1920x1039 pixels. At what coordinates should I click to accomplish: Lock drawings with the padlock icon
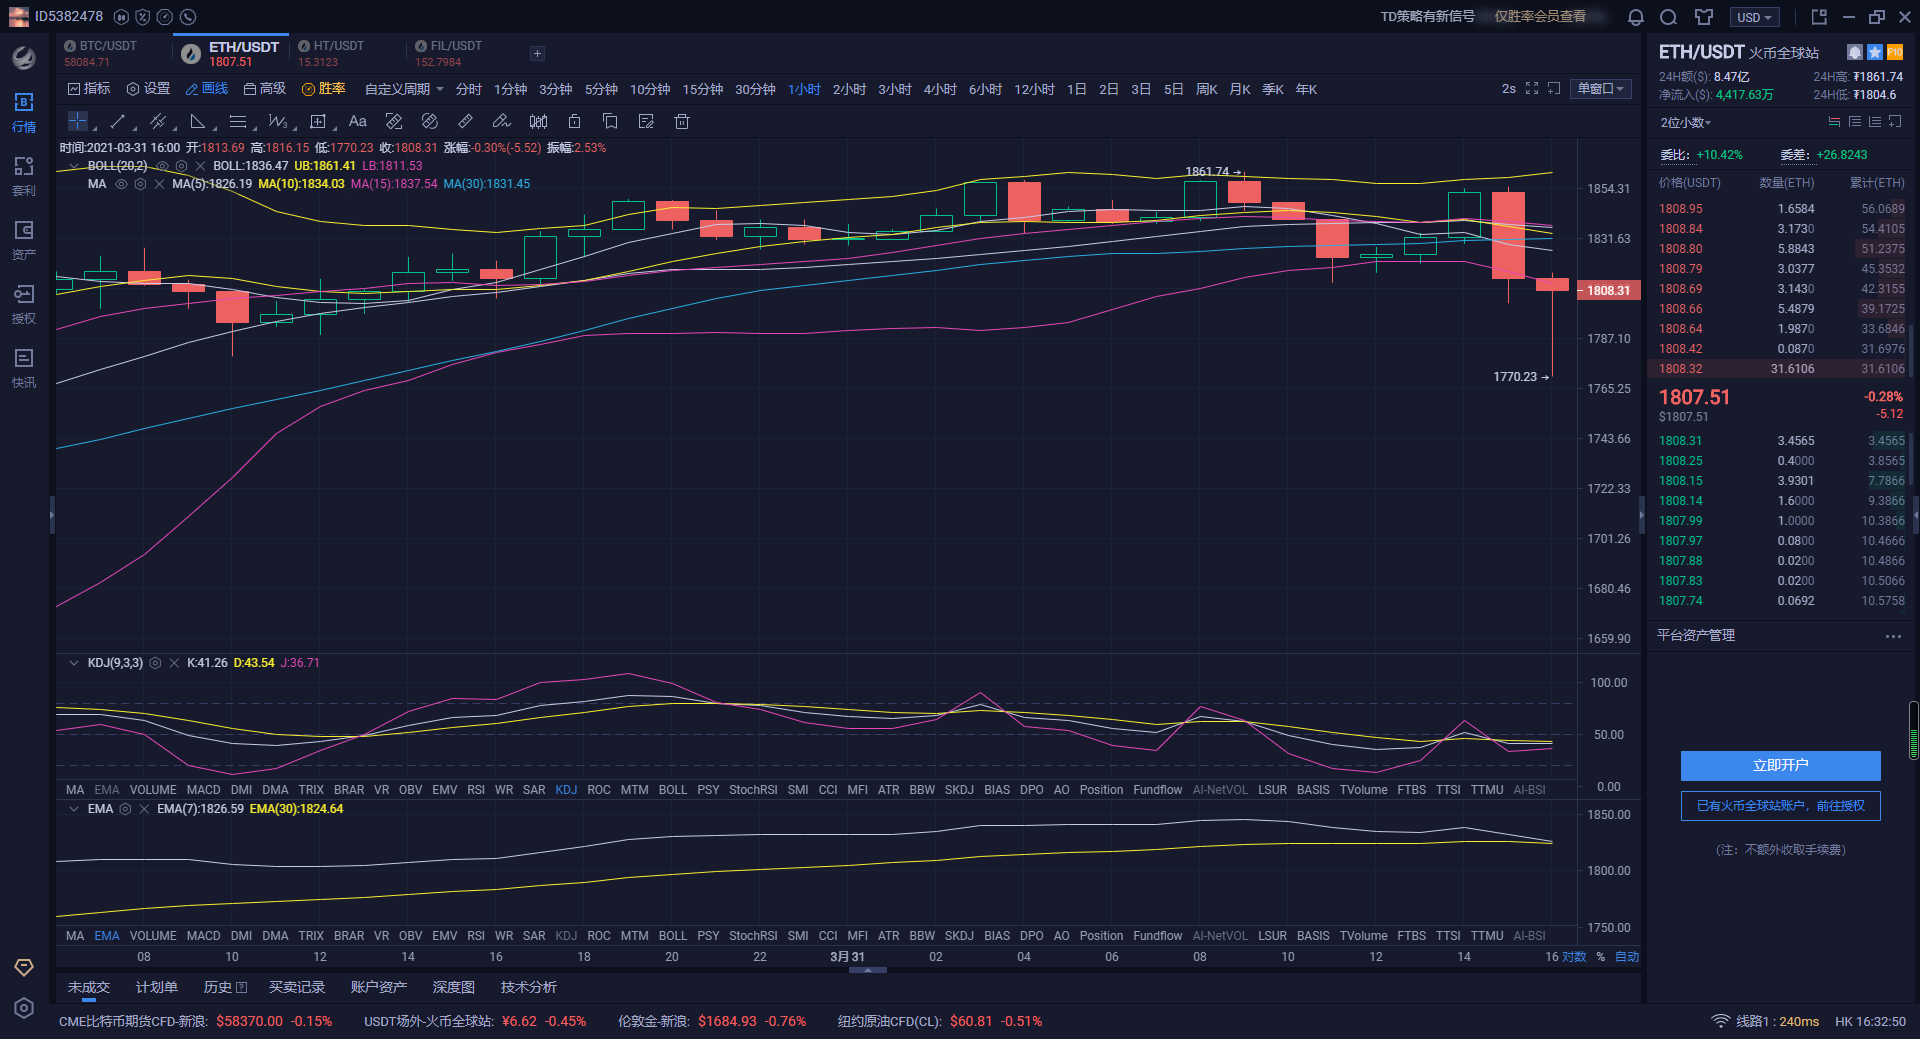tap(574, 121)
